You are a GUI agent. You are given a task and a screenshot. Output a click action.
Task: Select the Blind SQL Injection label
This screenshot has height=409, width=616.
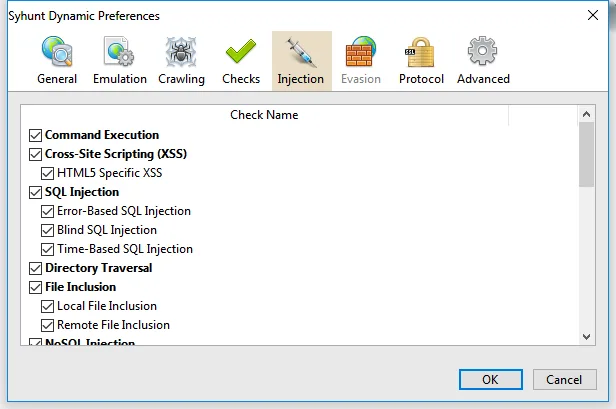click(107, 230)
